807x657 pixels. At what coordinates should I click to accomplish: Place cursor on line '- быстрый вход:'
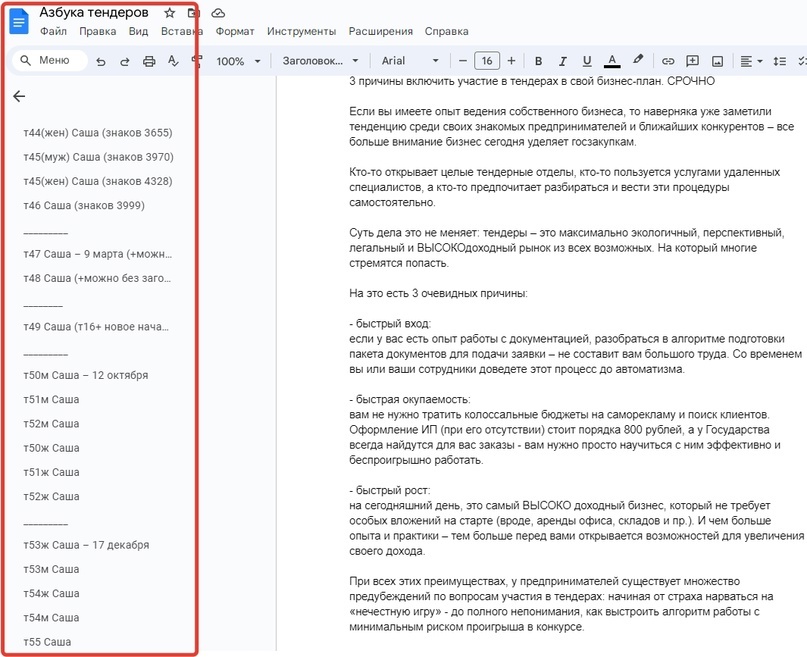pyautogui.click(x=390, y=324)
